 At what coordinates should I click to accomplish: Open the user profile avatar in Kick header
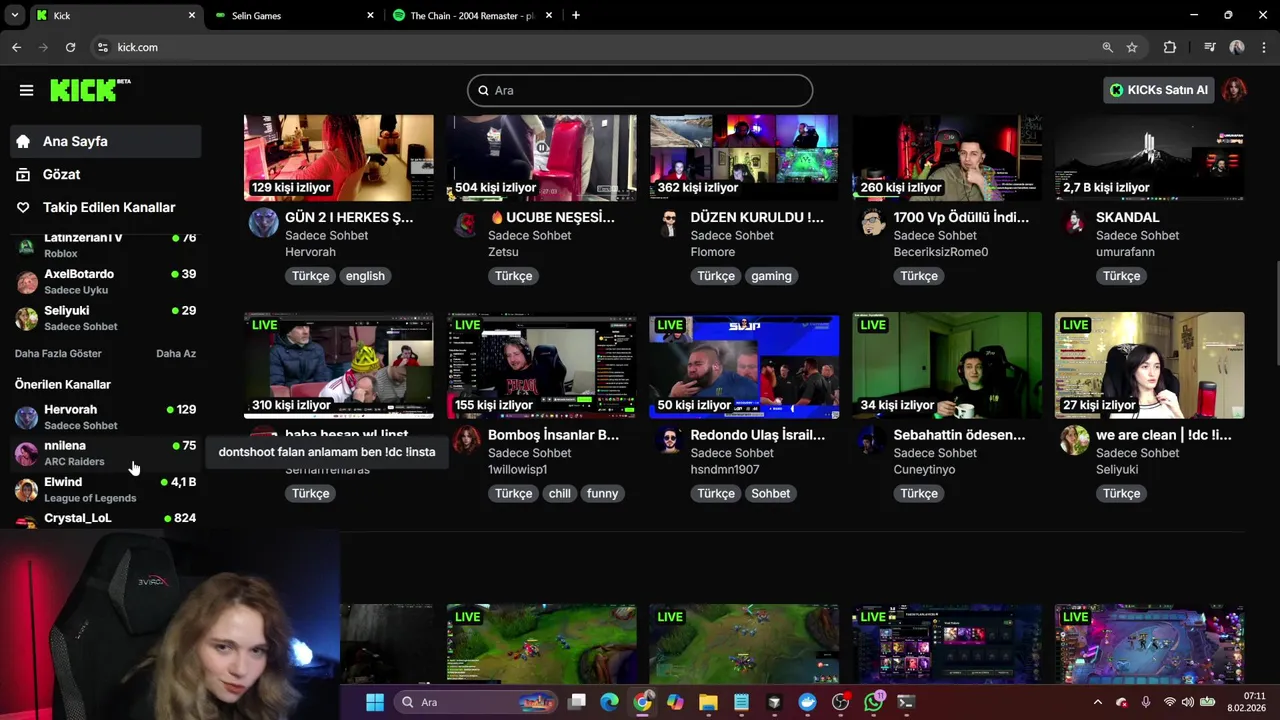1234,90
